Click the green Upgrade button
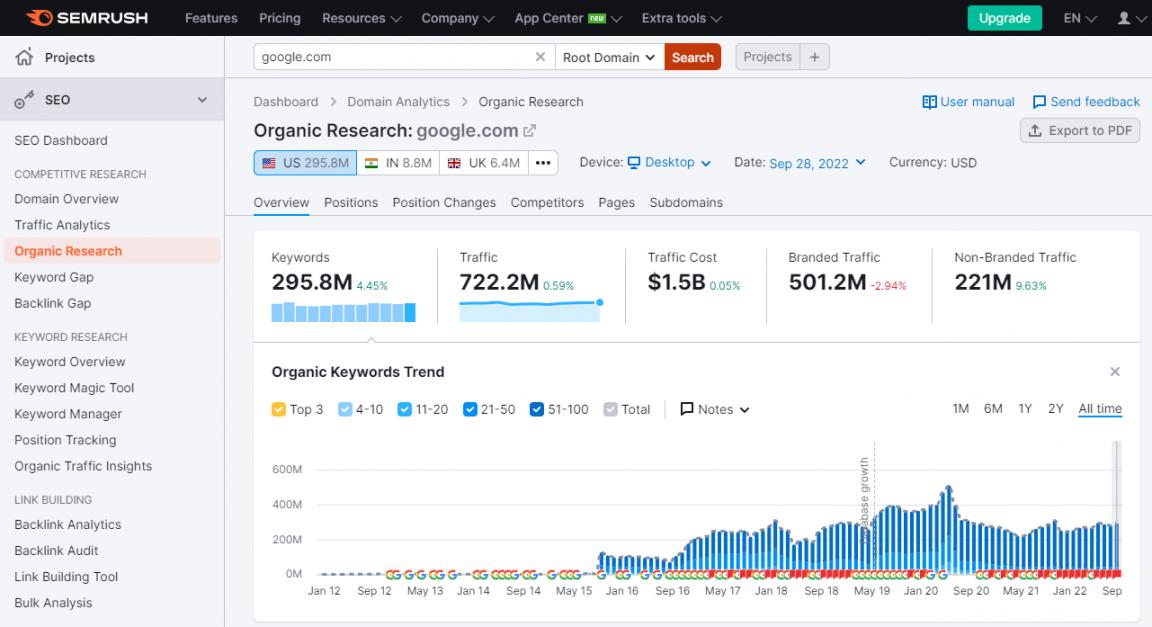 1004,18
